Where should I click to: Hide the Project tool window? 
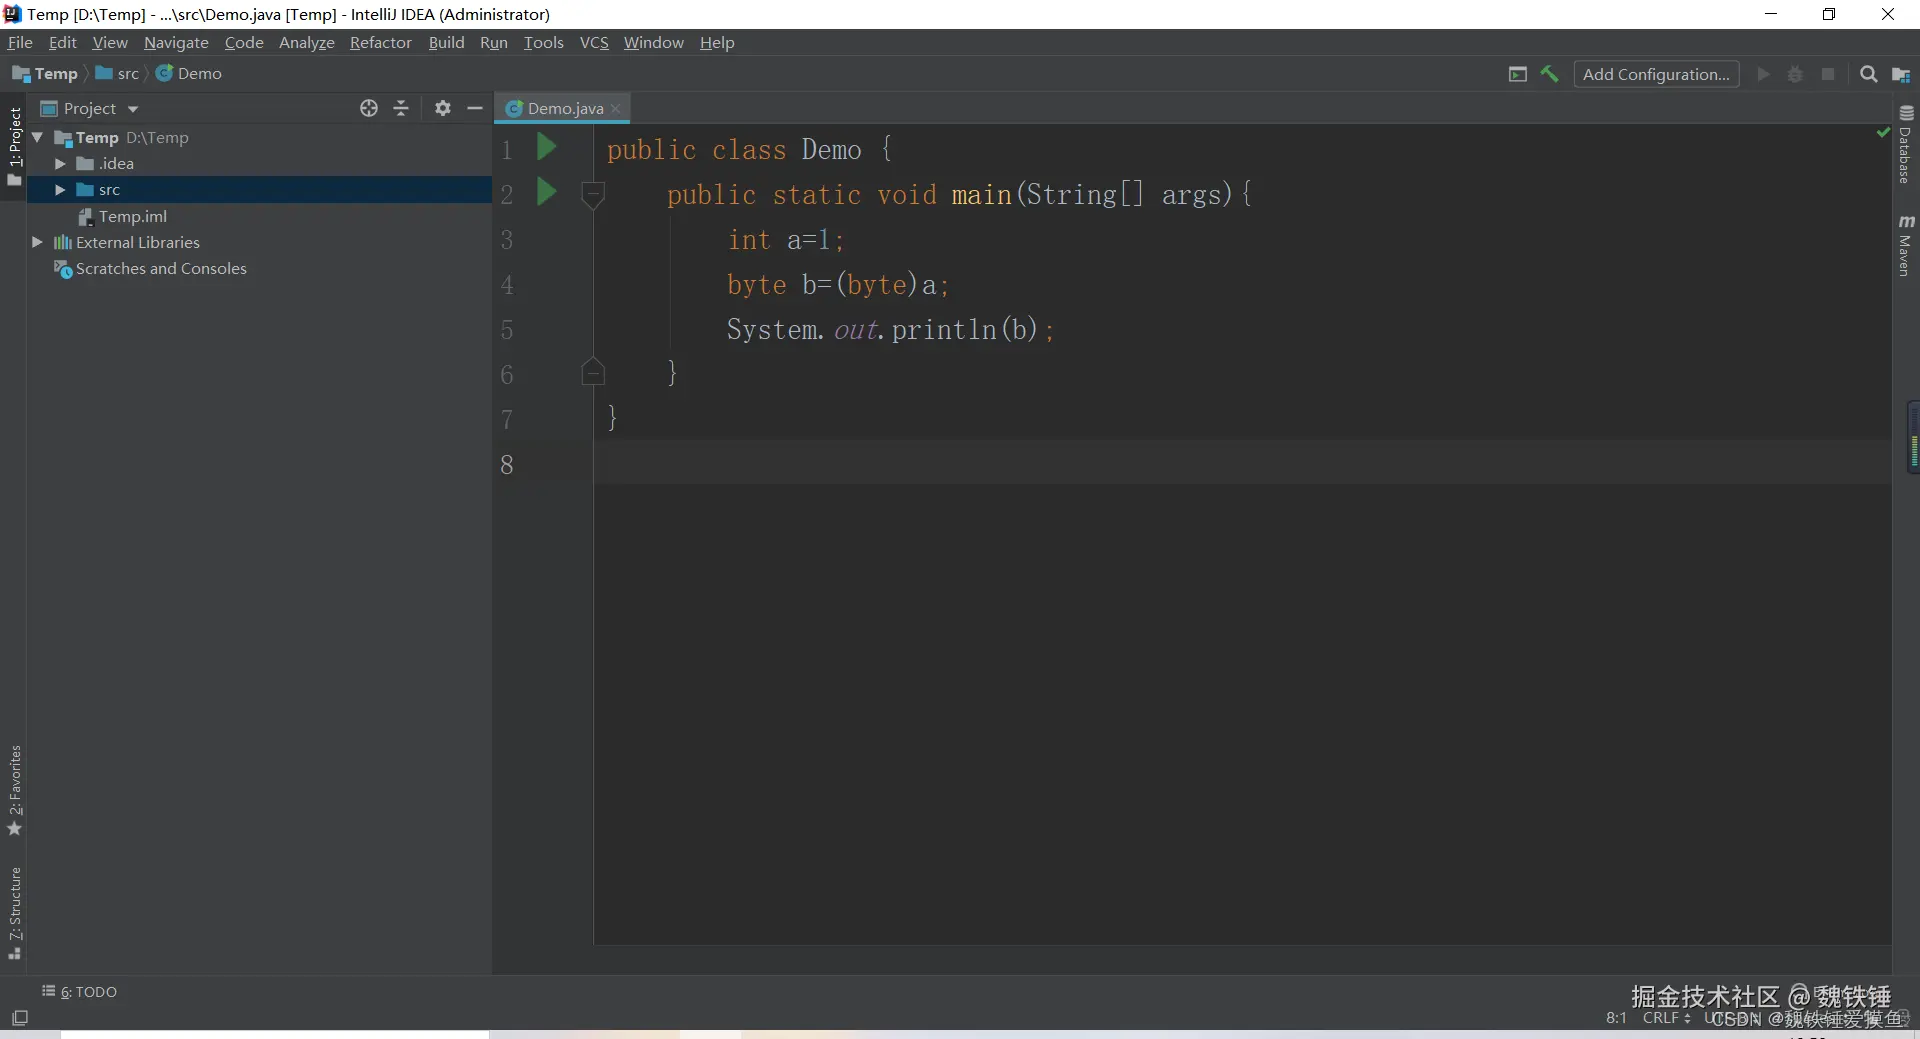point(475,108)
